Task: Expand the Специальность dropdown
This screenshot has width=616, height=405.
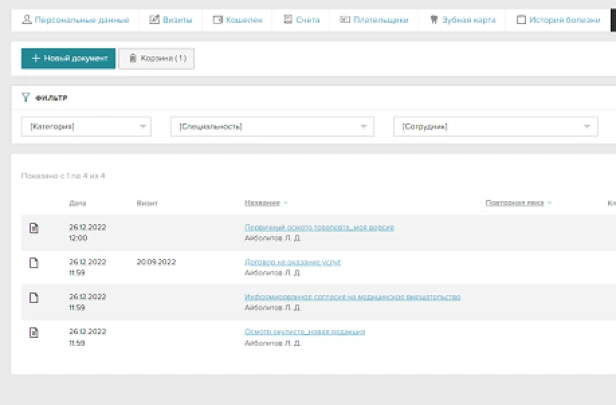Action: (272, 127)
